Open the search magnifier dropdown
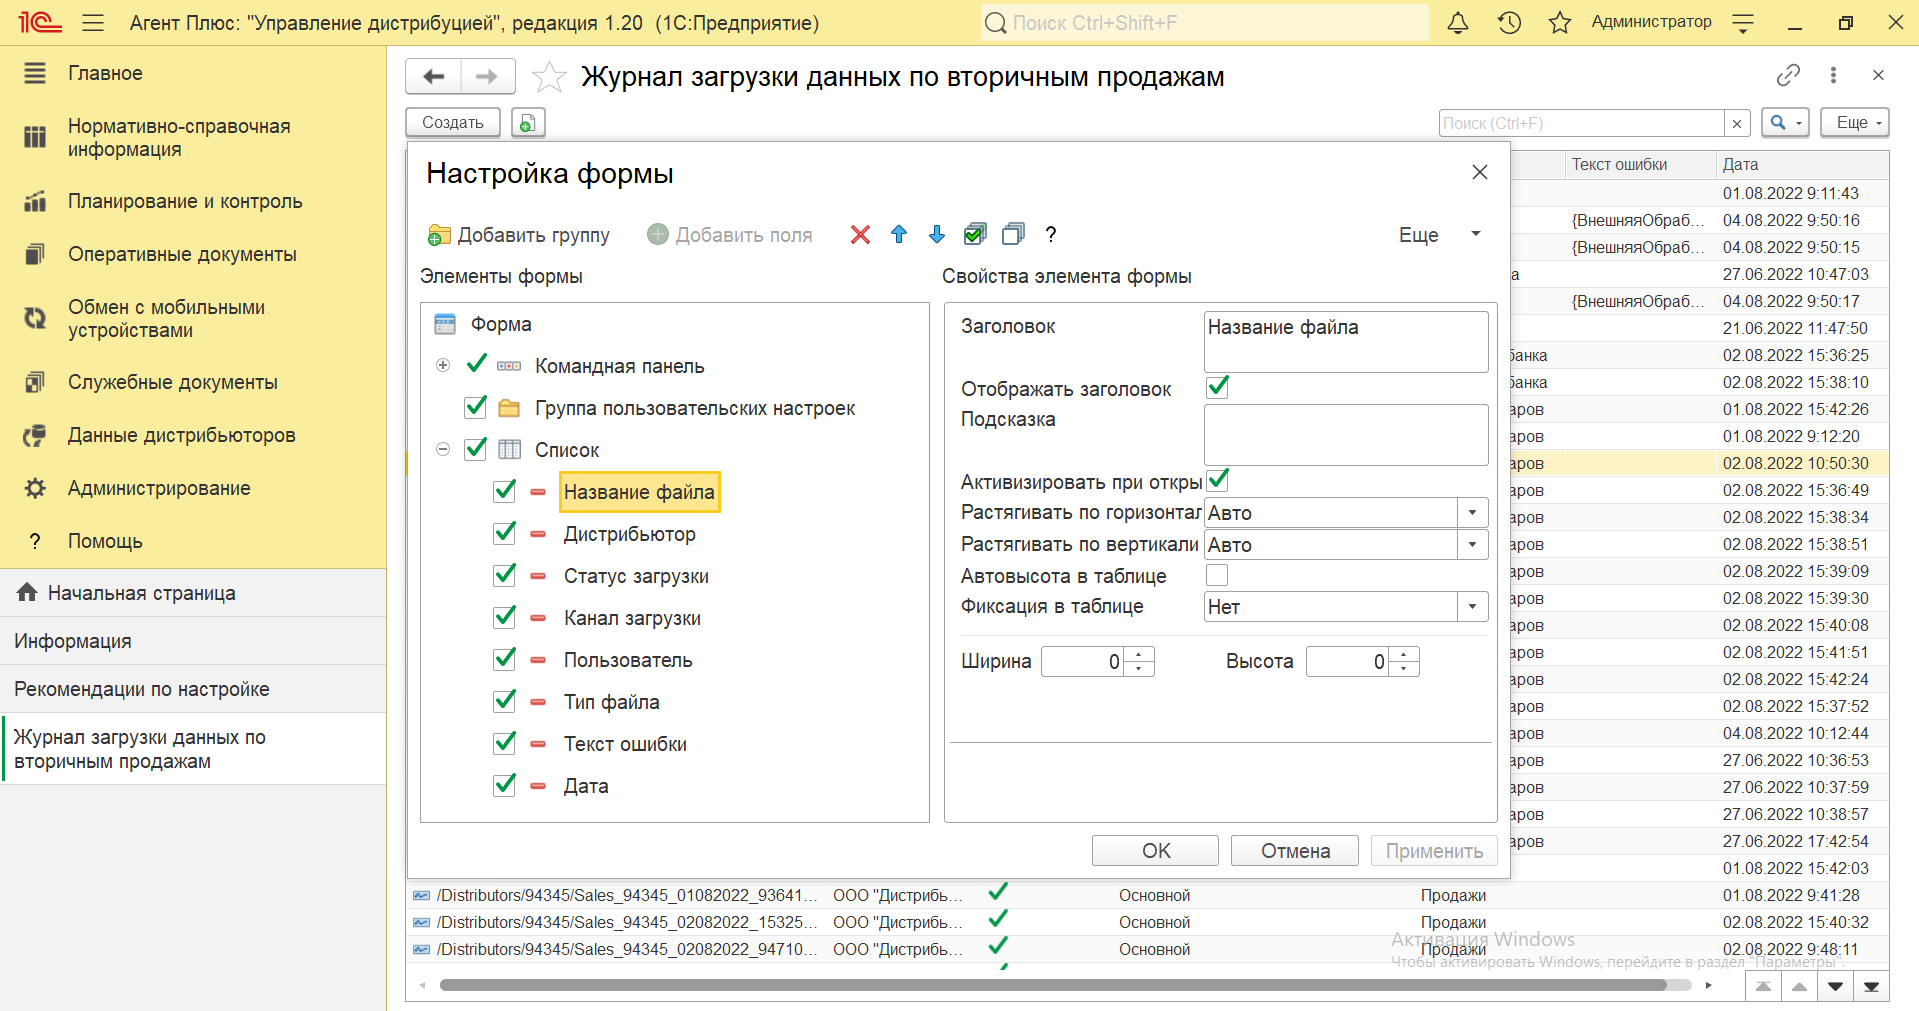 (1785, 122)
